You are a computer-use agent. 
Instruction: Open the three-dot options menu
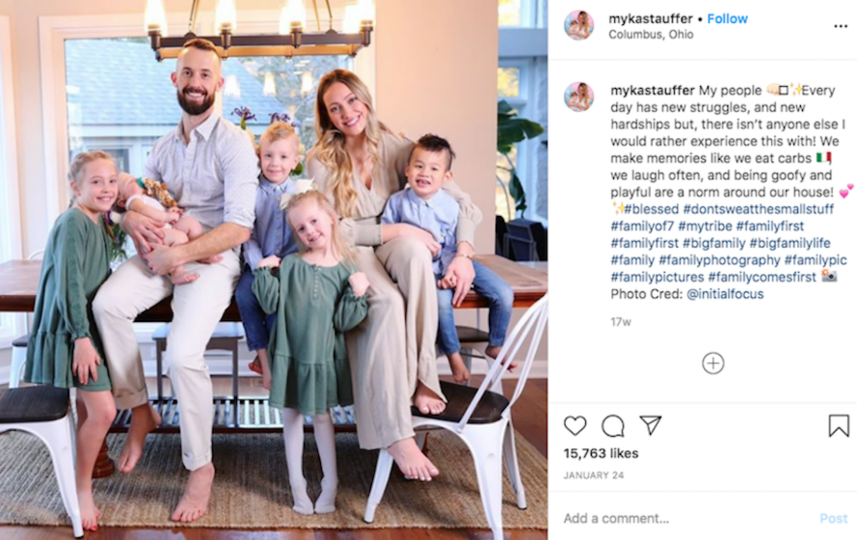pyautogui.click(x=840, y=26)
